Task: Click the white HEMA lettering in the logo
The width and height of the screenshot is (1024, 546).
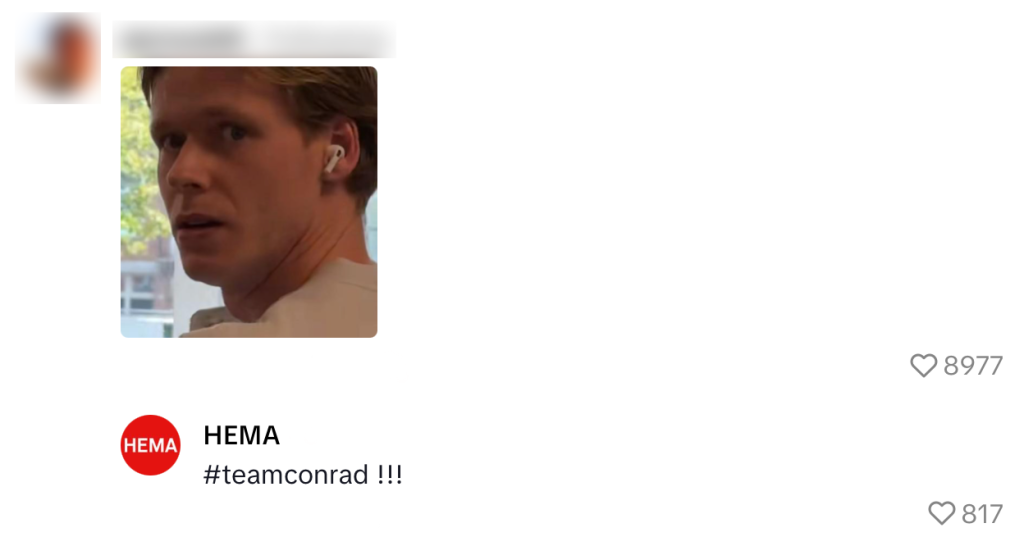Action: [150, 445]
